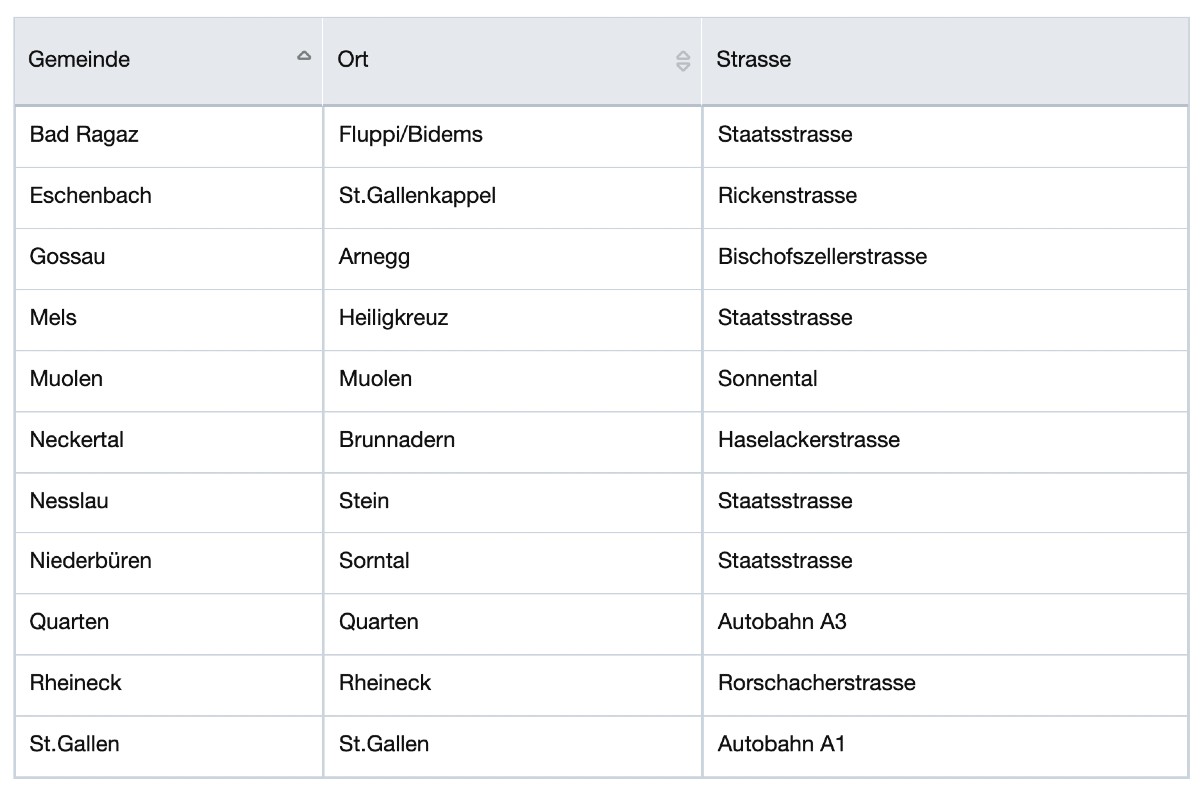Select the Bad Ragaz cell
This screenshot has height=800, width=1200.
(x=84, y=135)
